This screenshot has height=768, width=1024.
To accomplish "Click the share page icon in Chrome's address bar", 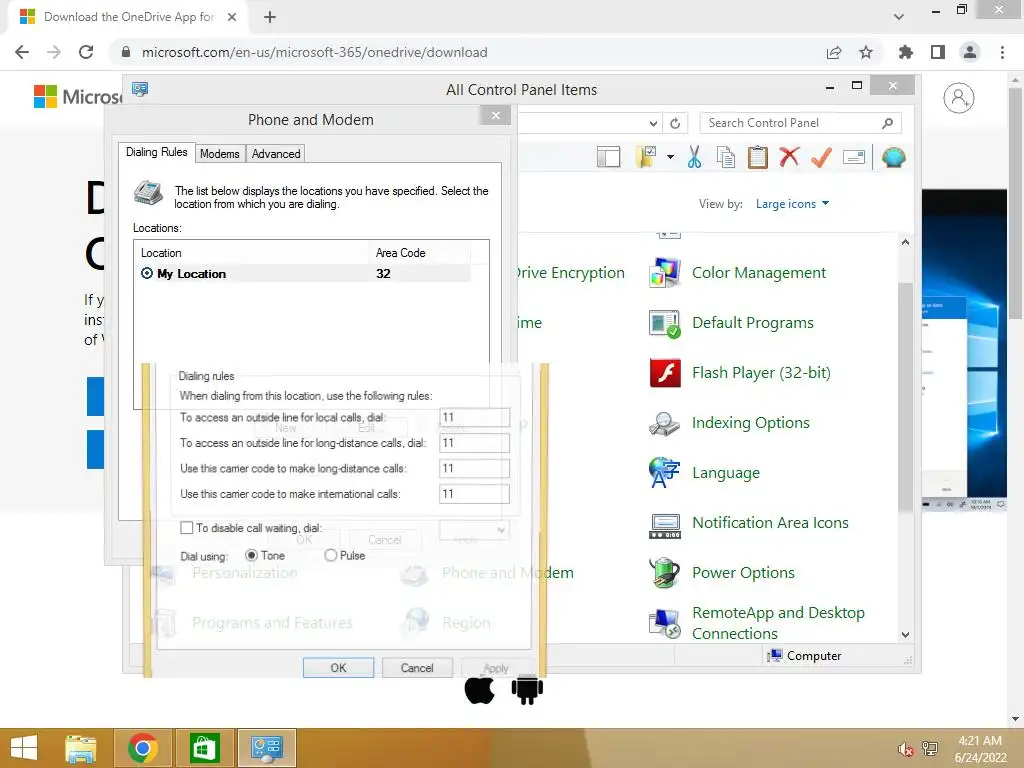I will [834, 52].
